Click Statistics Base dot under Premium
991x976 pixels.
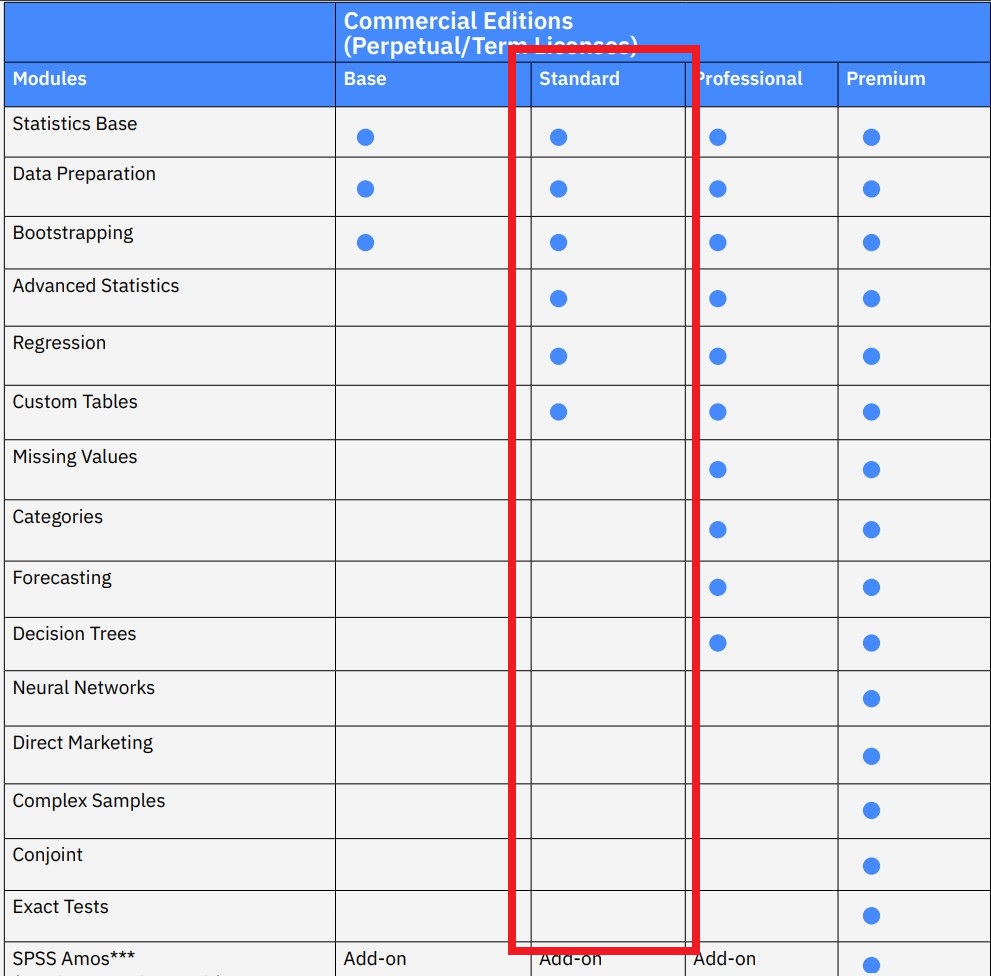point(871,137)
